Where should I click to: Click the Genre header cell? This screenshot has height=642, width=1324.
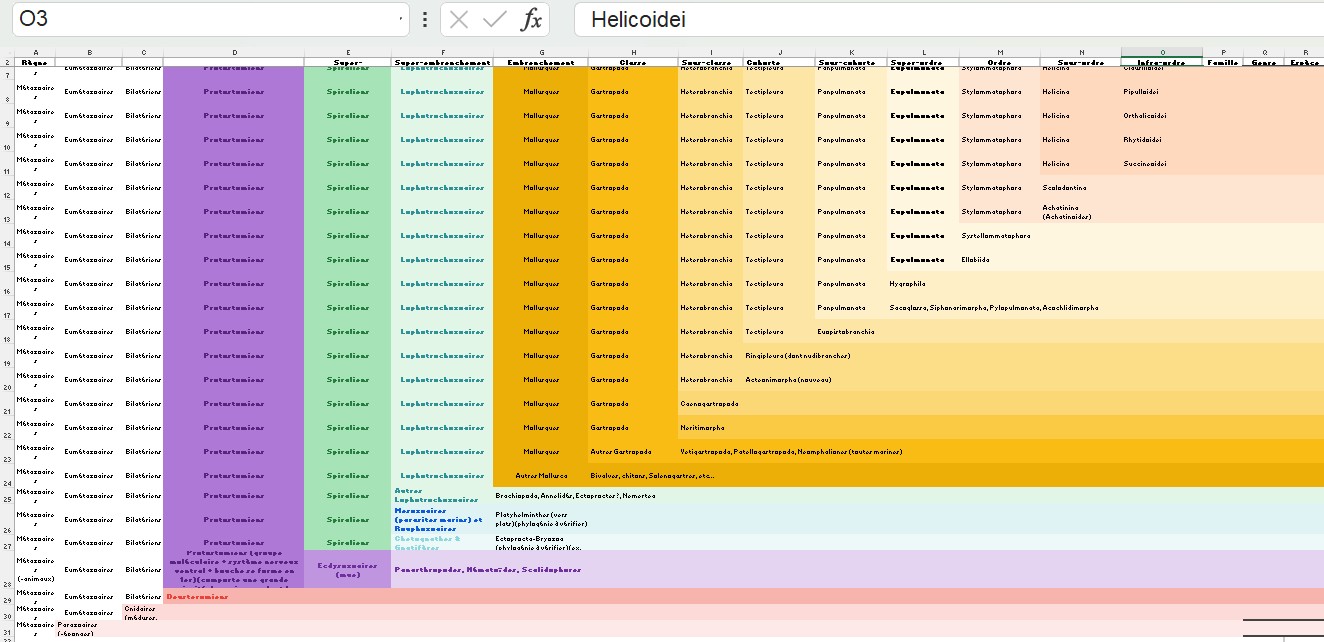click(1264, 62)
